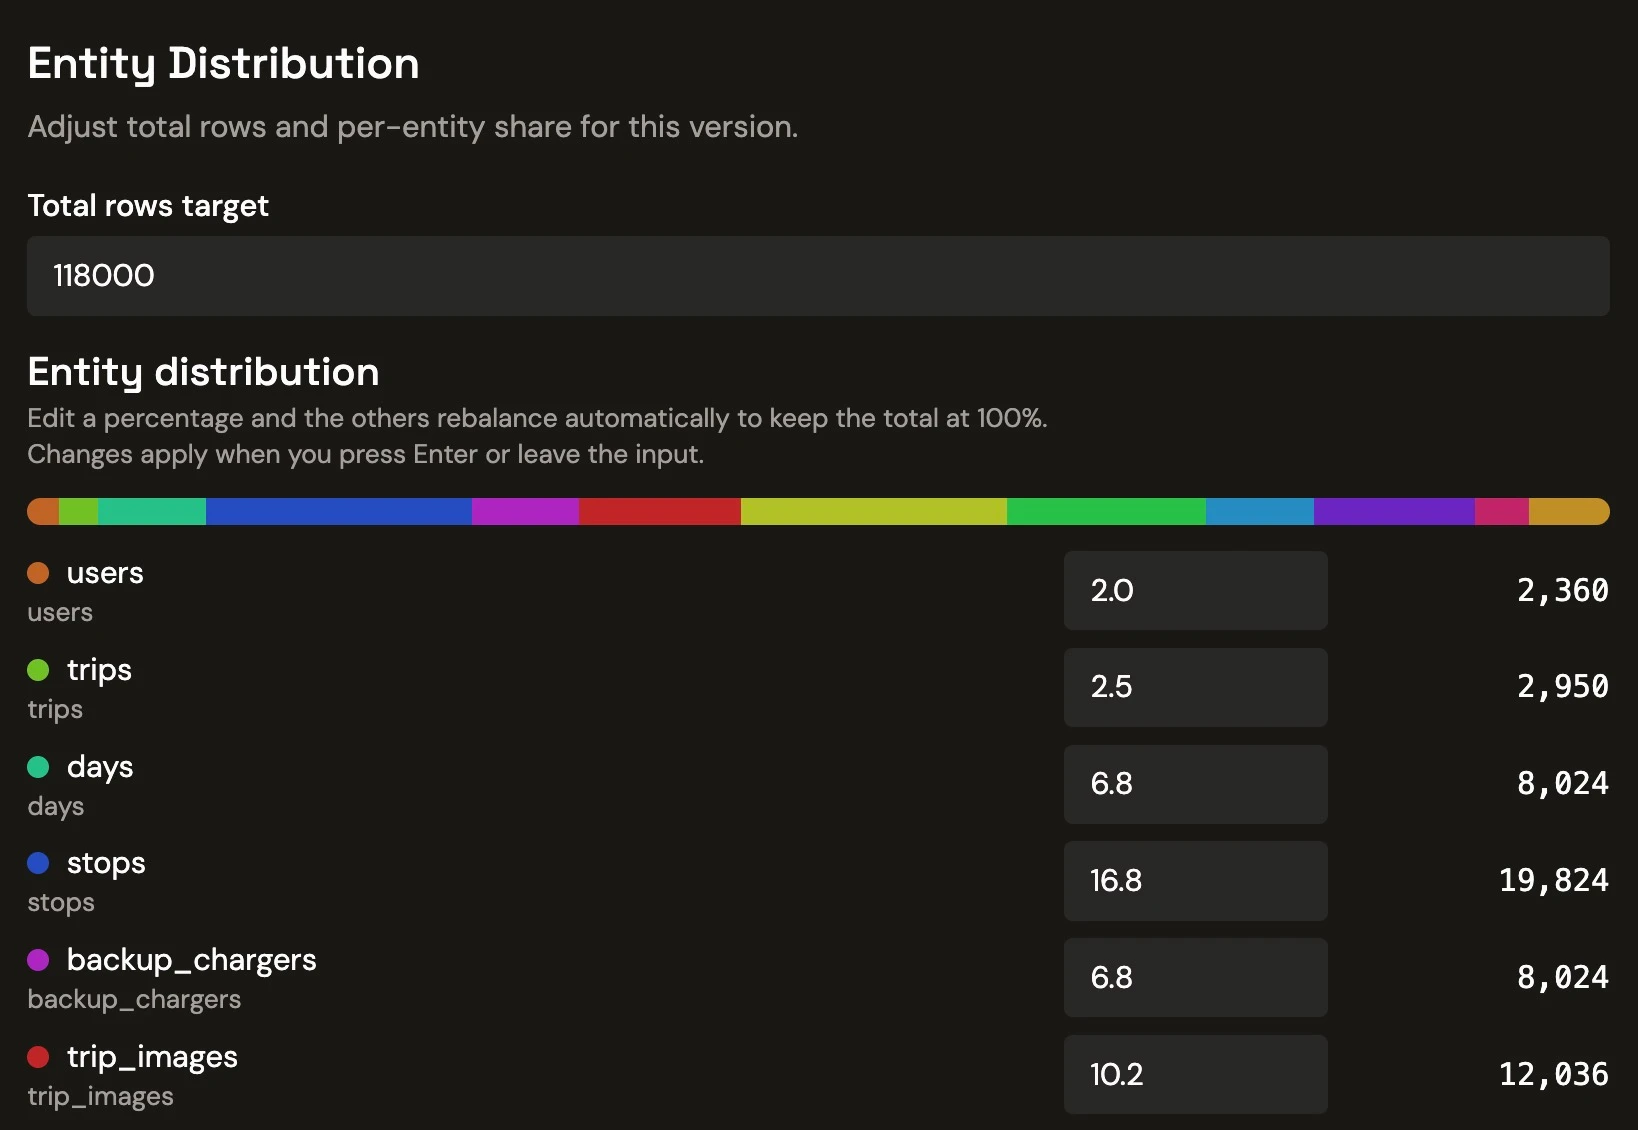
Task: Click the orange dot beside users entity
Action: click(x=39, y=573)
